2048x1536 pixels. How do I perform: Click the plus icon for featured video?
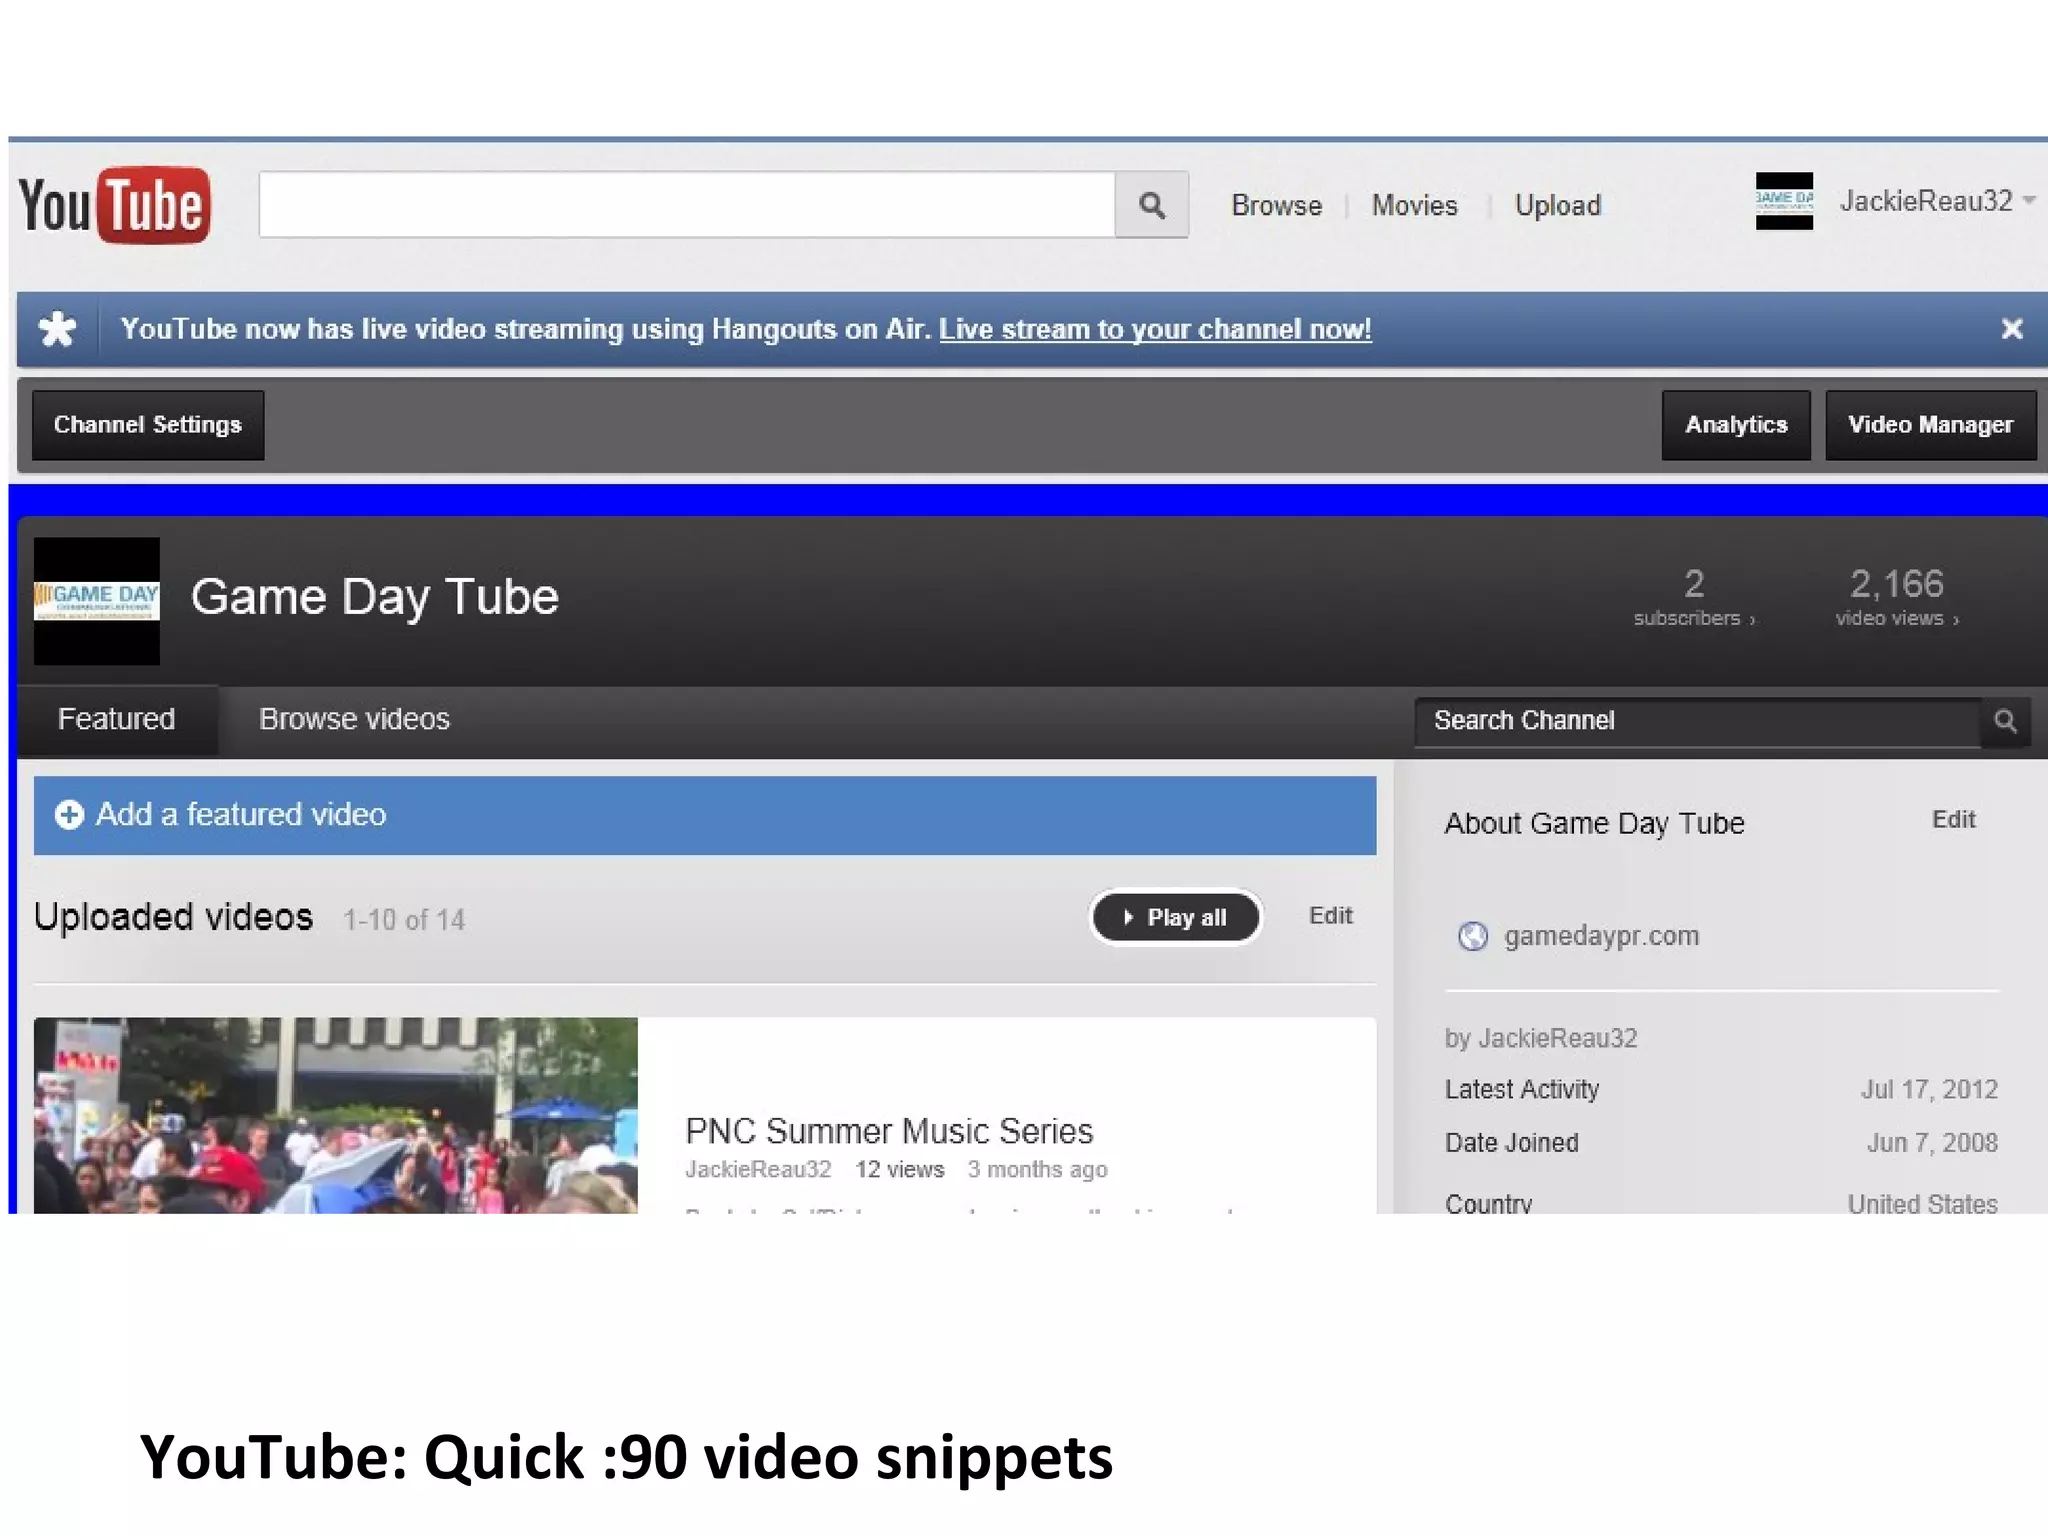(69, 815)
